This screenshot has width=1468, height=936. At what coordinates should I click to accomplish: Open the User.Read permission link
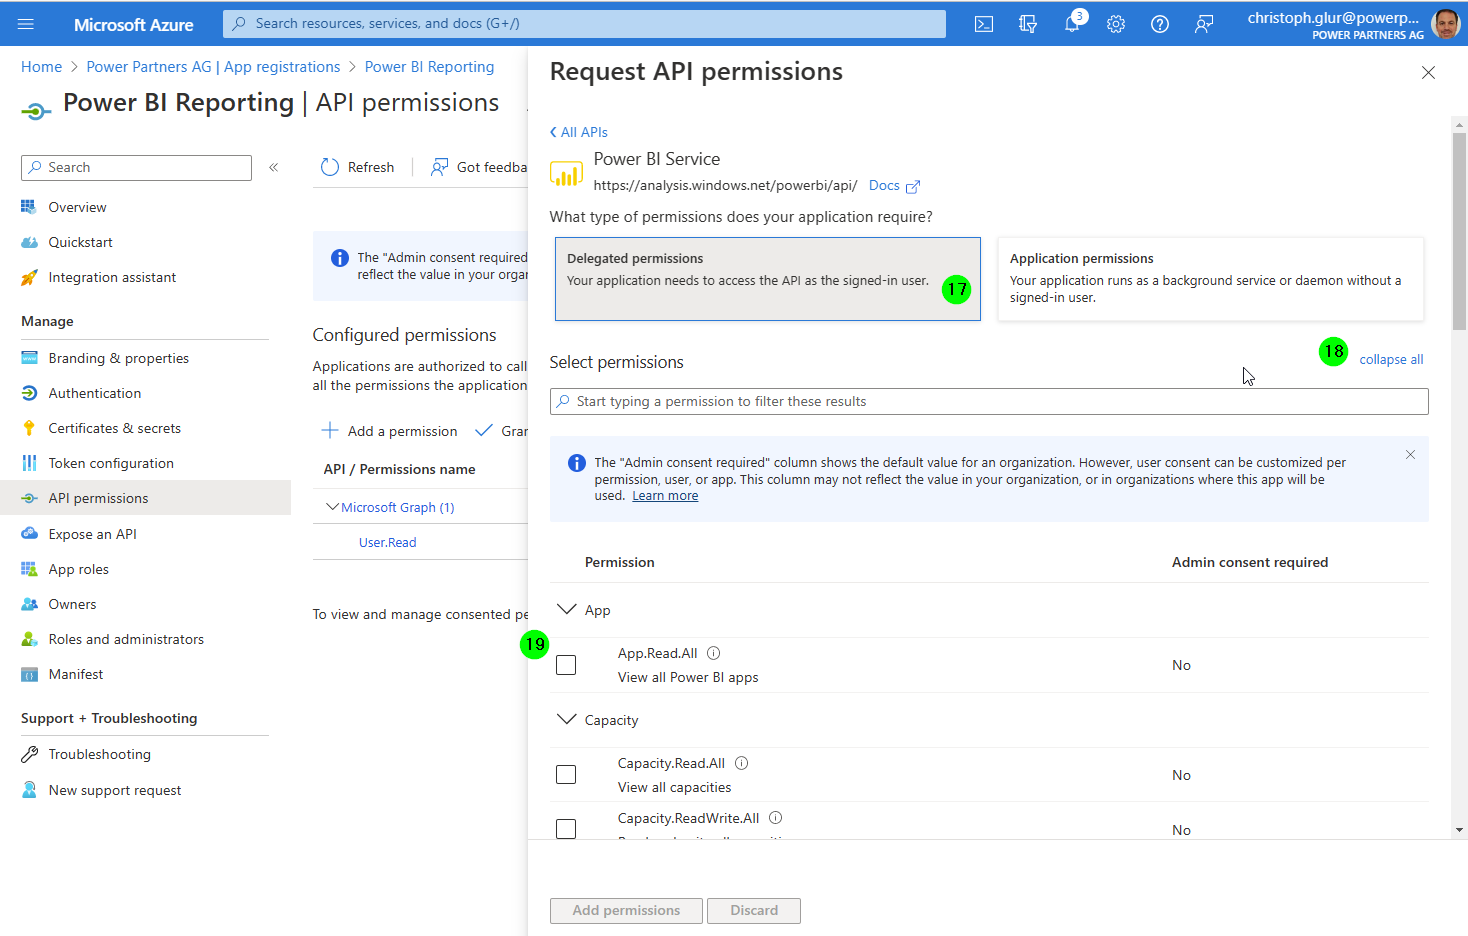388,542
